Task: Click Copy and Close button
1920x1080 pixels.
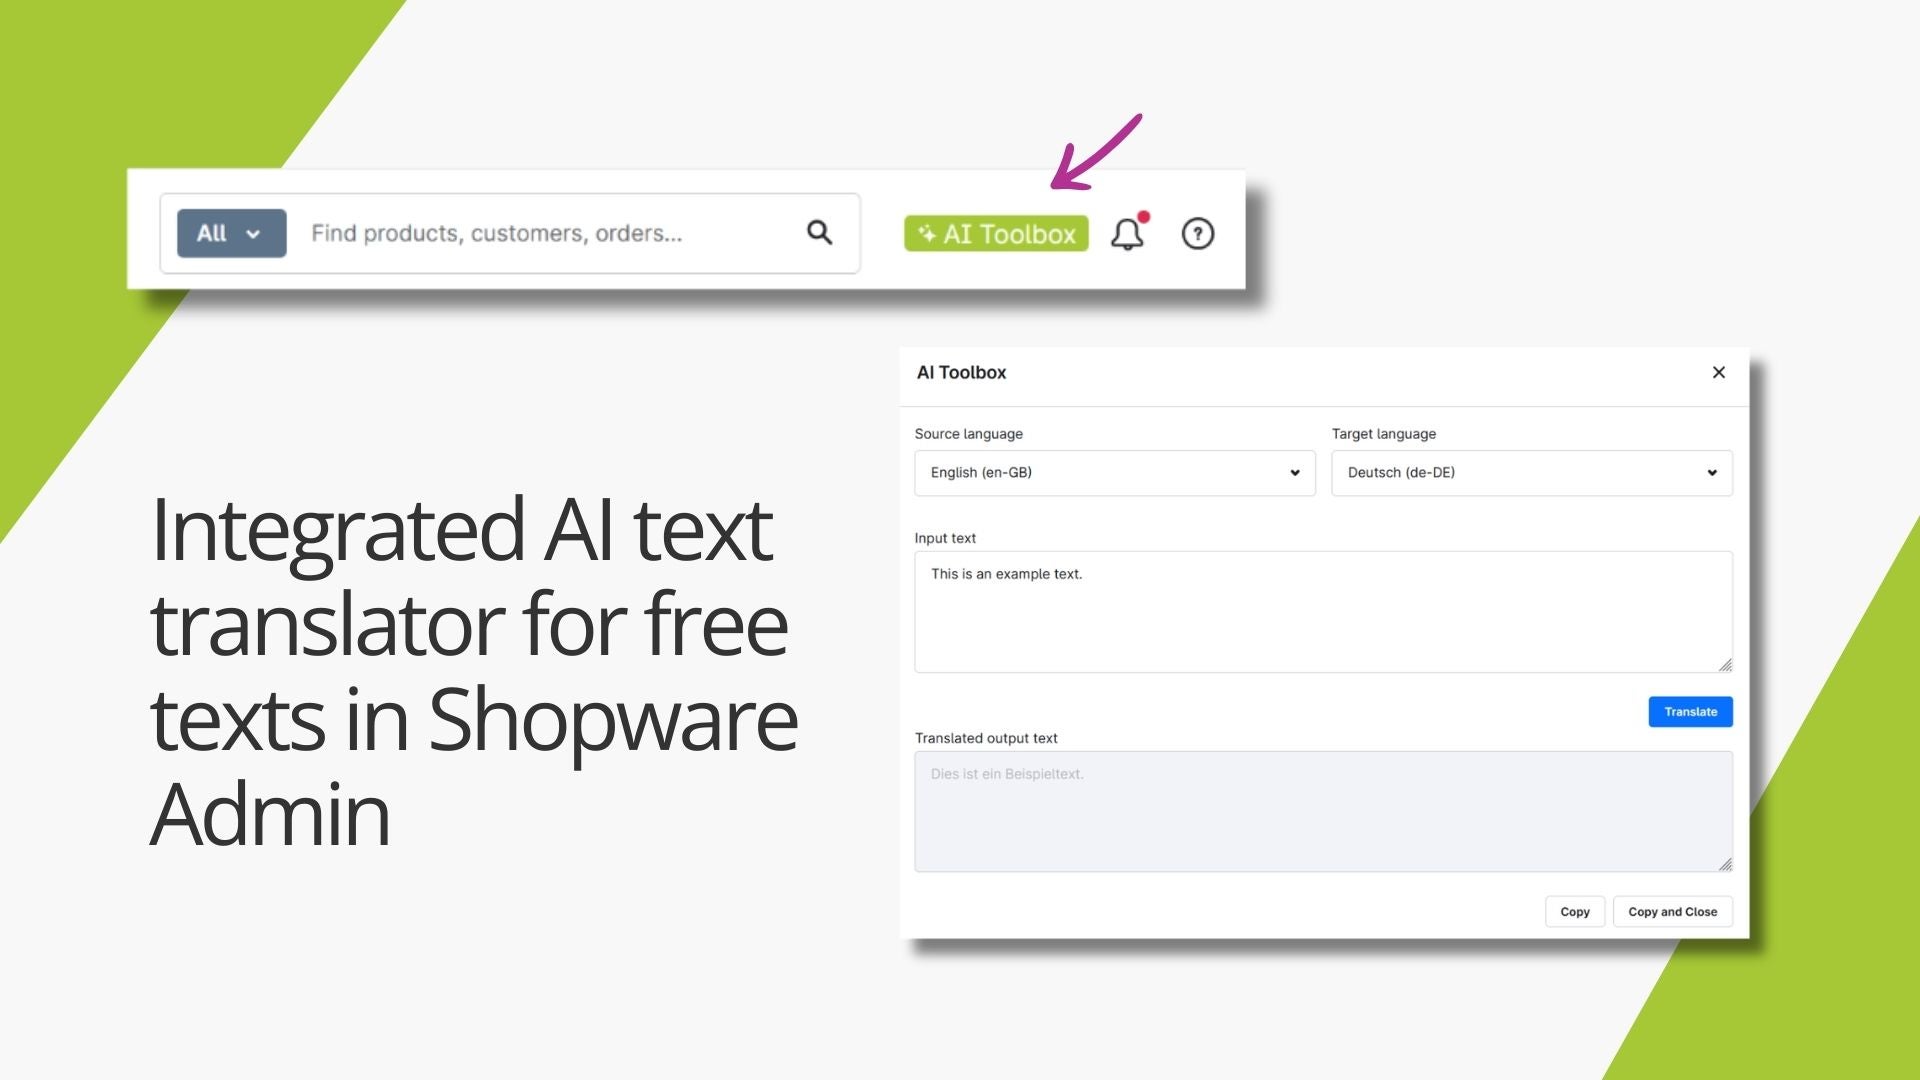Action: [1672, 912]
